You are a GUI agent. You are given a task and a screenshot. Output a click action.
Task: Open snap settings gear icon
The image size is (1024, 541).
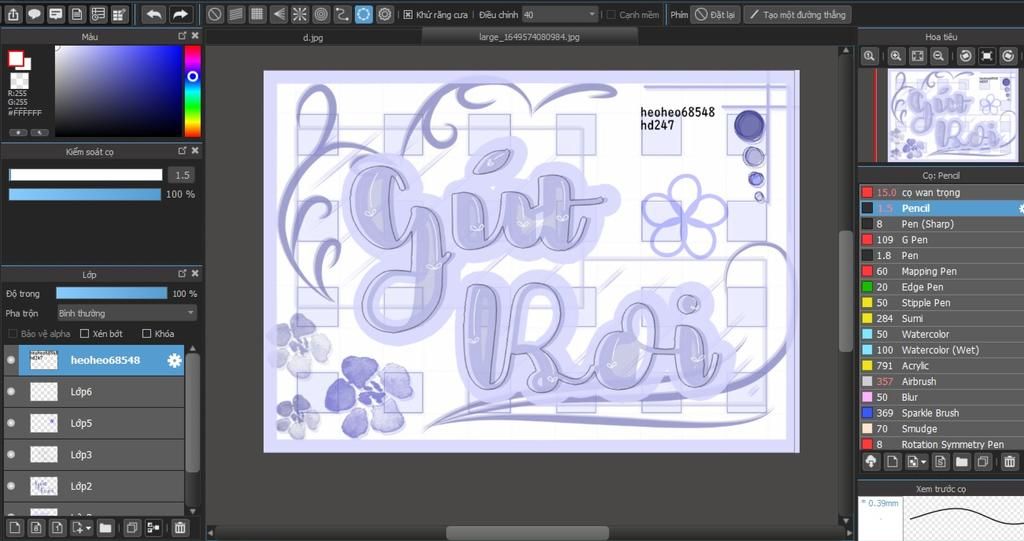tap(385, 14)
